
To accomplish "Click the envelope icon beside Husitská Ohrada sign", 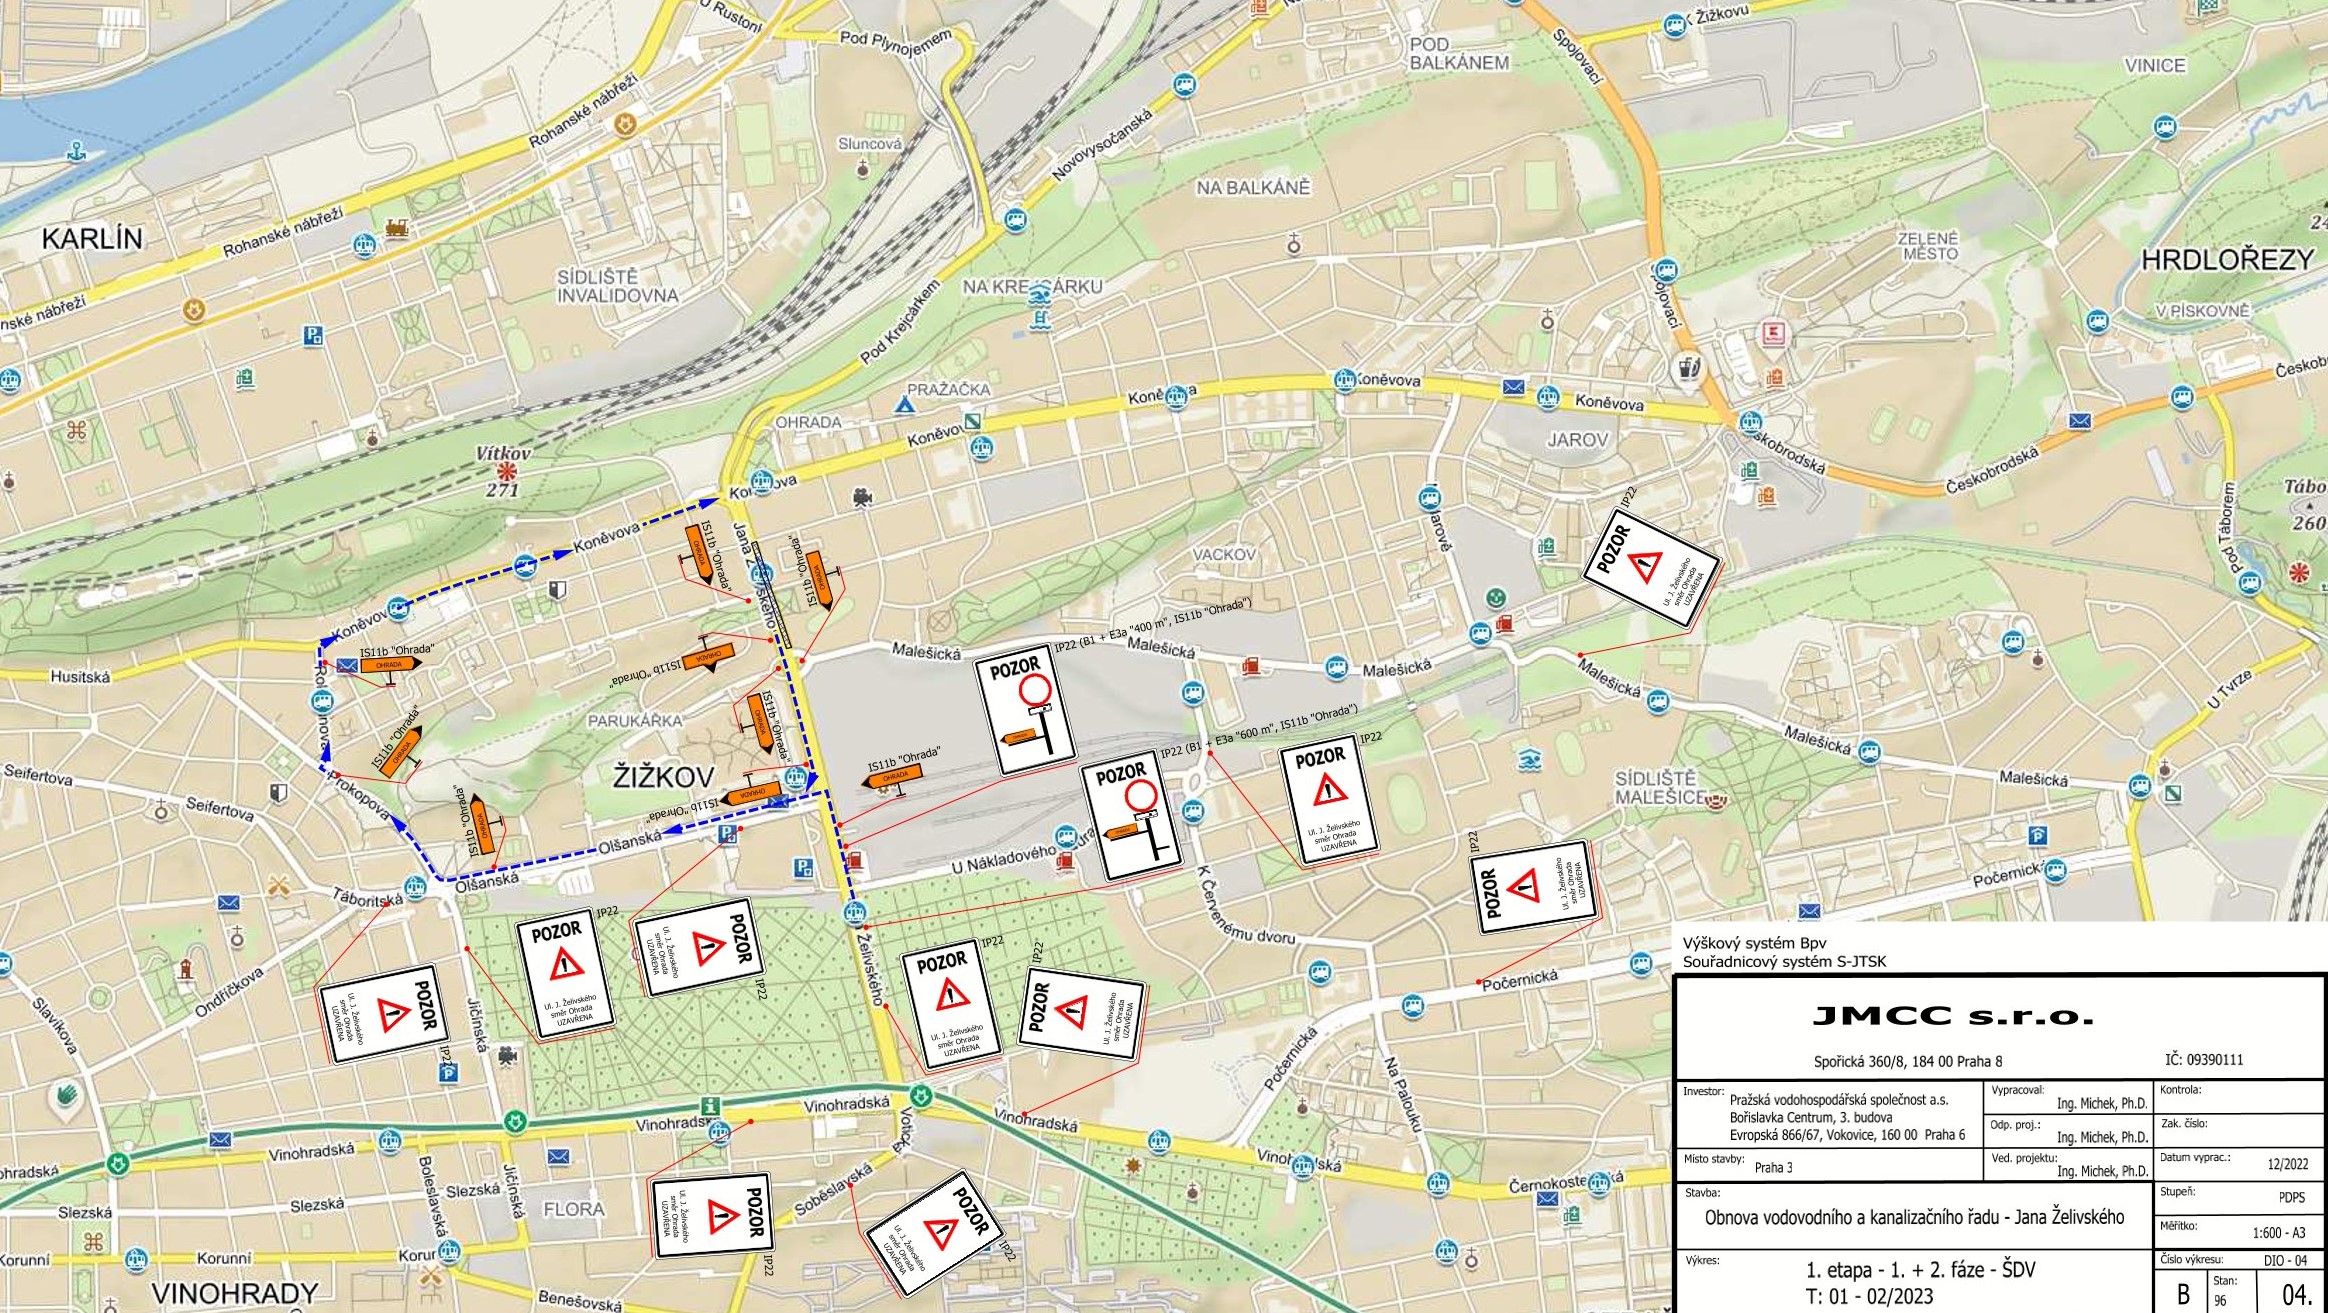I will pos(347,666).
